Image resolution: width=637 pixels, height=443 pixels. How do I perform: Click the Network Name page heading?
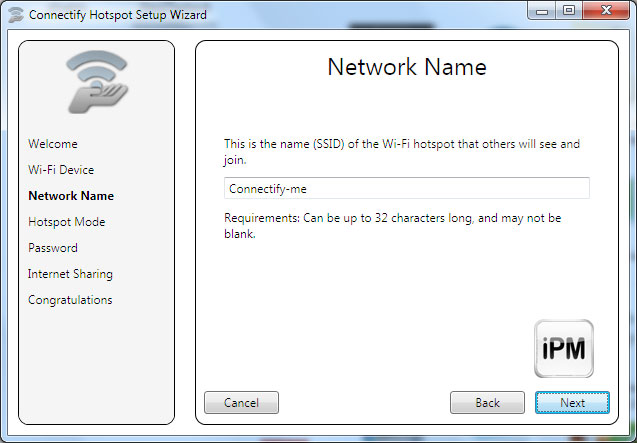coord(407,68)
